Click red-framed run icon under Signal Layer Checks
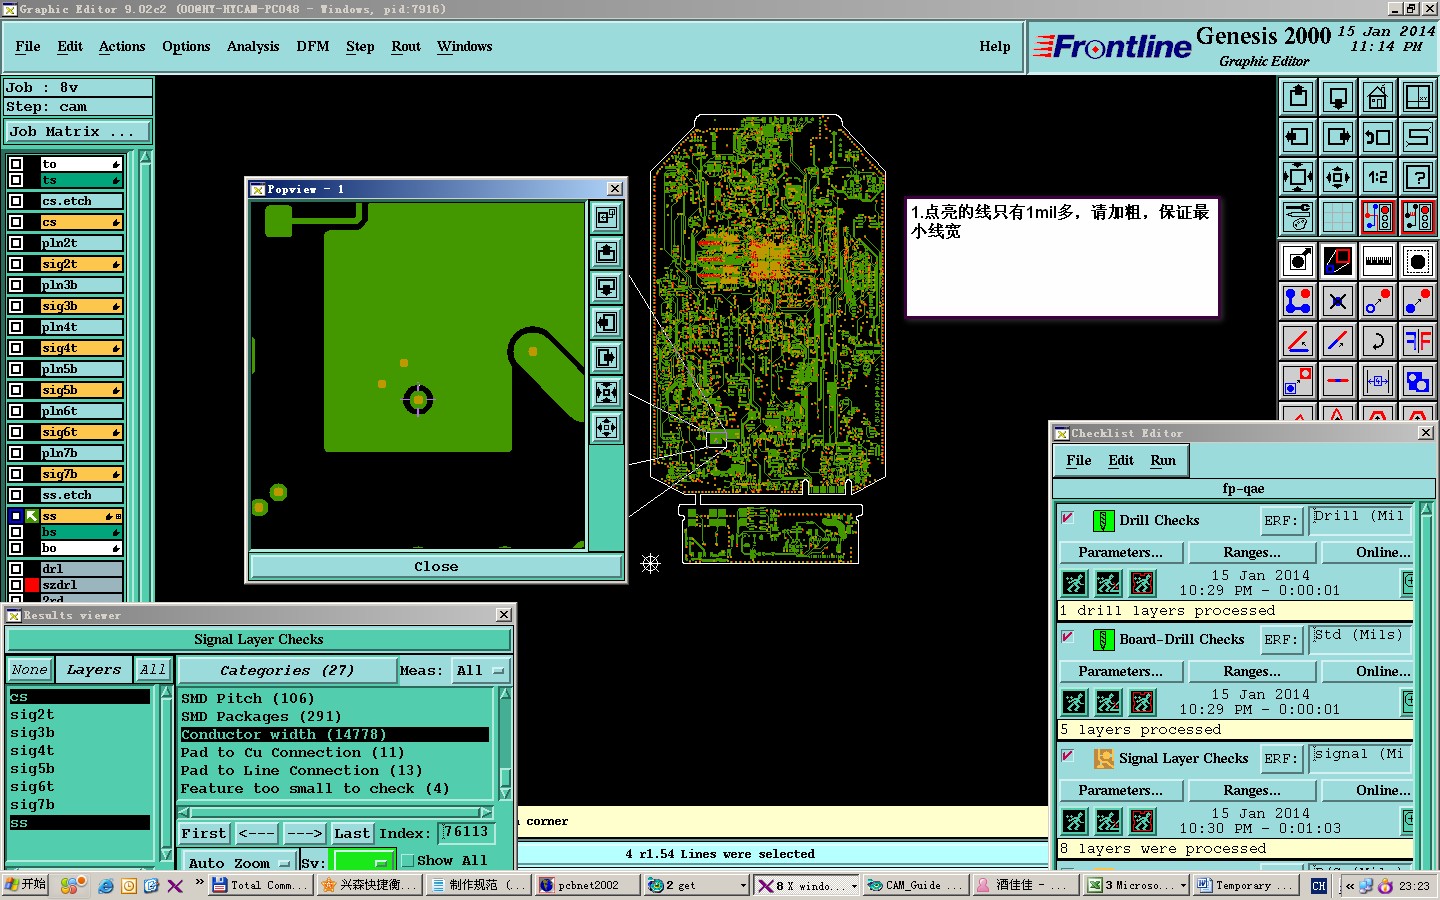Image resolution: width=1440 pixels, height=900 pixels. [x=1143, y=821]
